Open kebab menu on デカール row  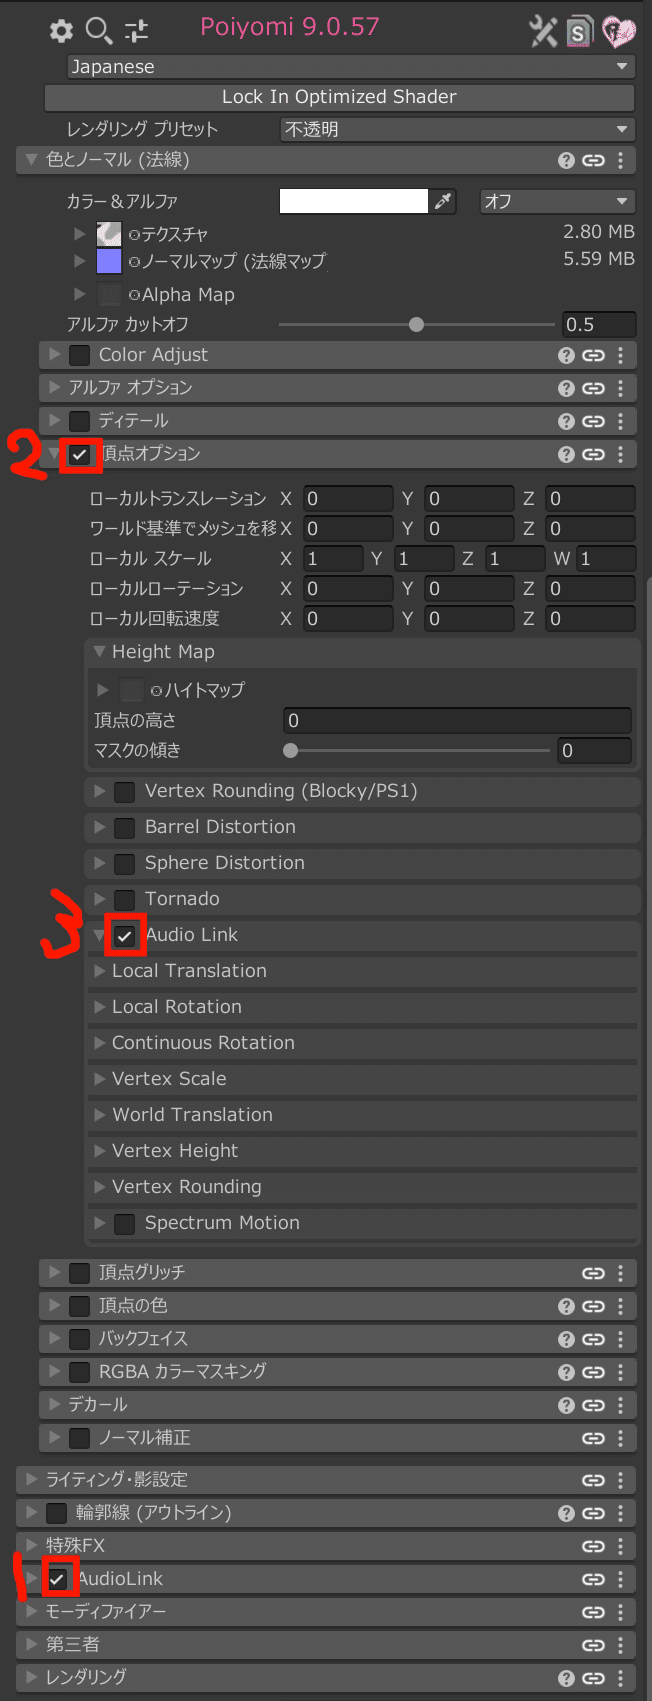[x=621, y=1405]
